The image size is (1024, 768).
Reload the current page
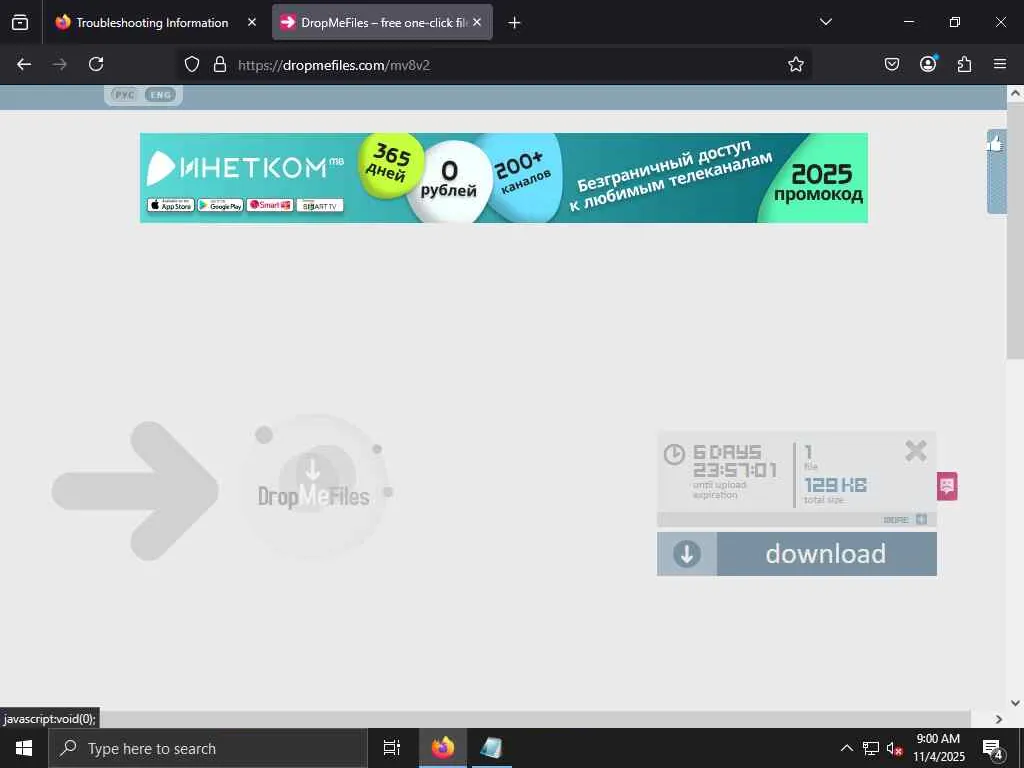point(96,64)
